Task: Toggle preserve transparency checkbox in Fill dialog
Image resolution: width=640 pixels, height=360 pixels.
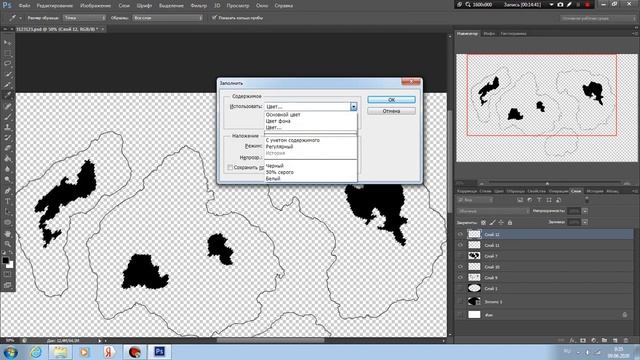Action: pos(230,167)
